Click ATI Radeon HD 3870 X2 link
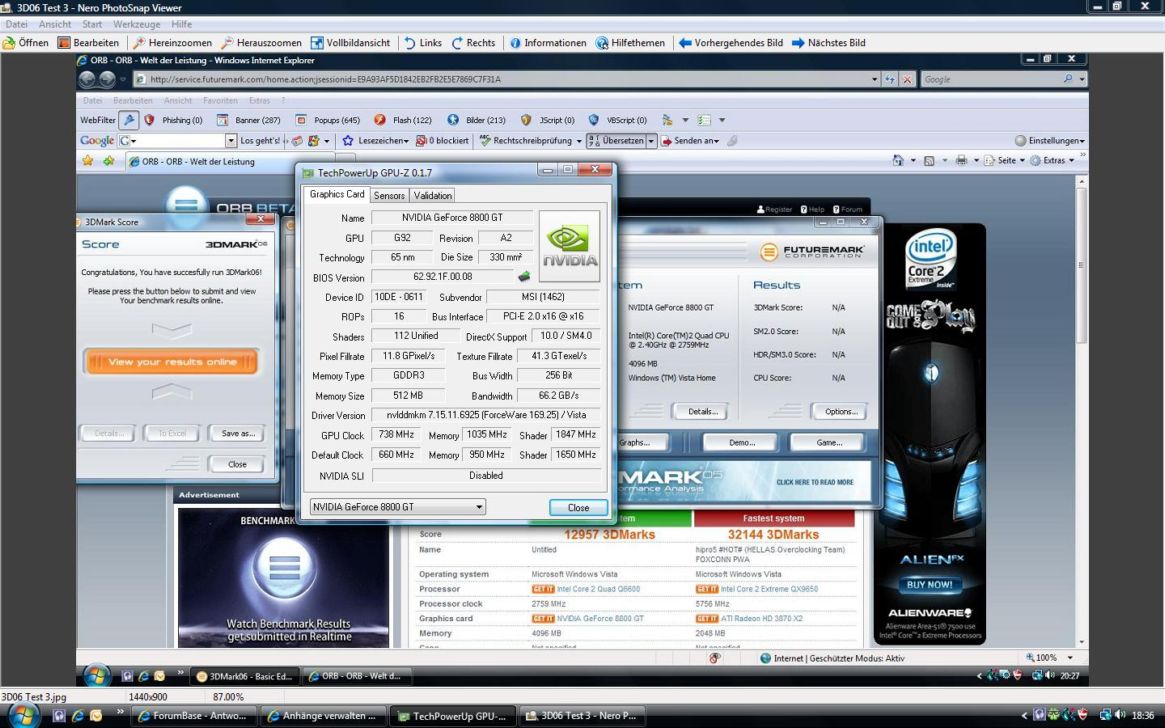 pos(761,618)
